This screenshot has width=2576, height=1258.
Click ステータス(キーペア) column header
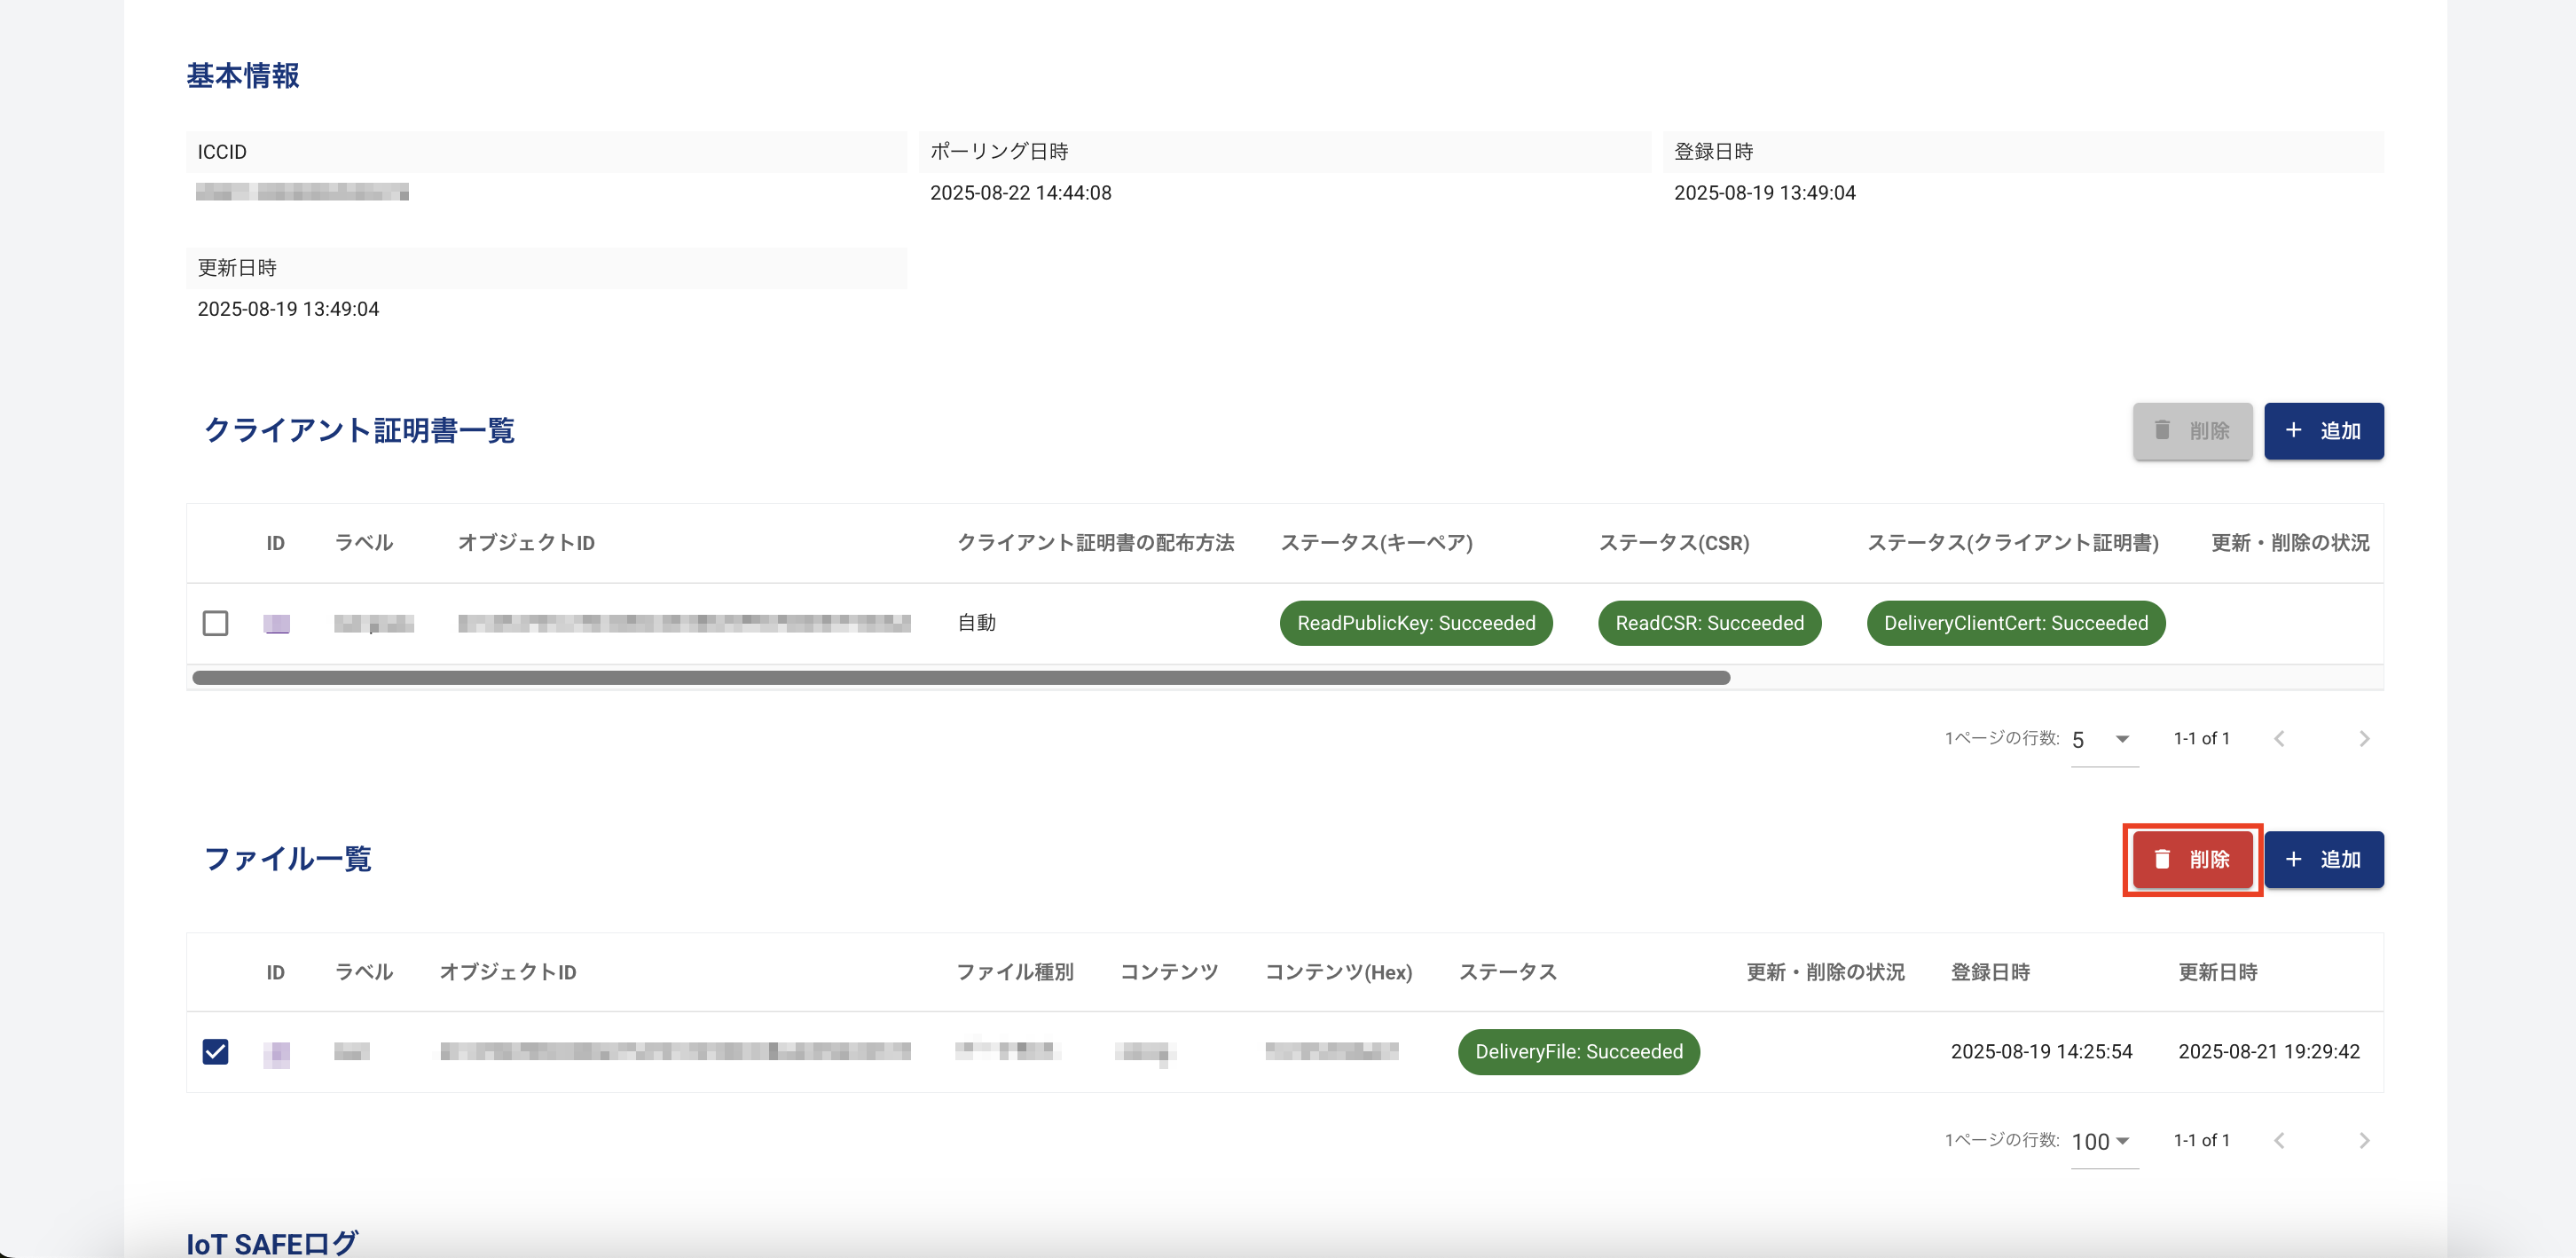click(x=1376, y=543)
